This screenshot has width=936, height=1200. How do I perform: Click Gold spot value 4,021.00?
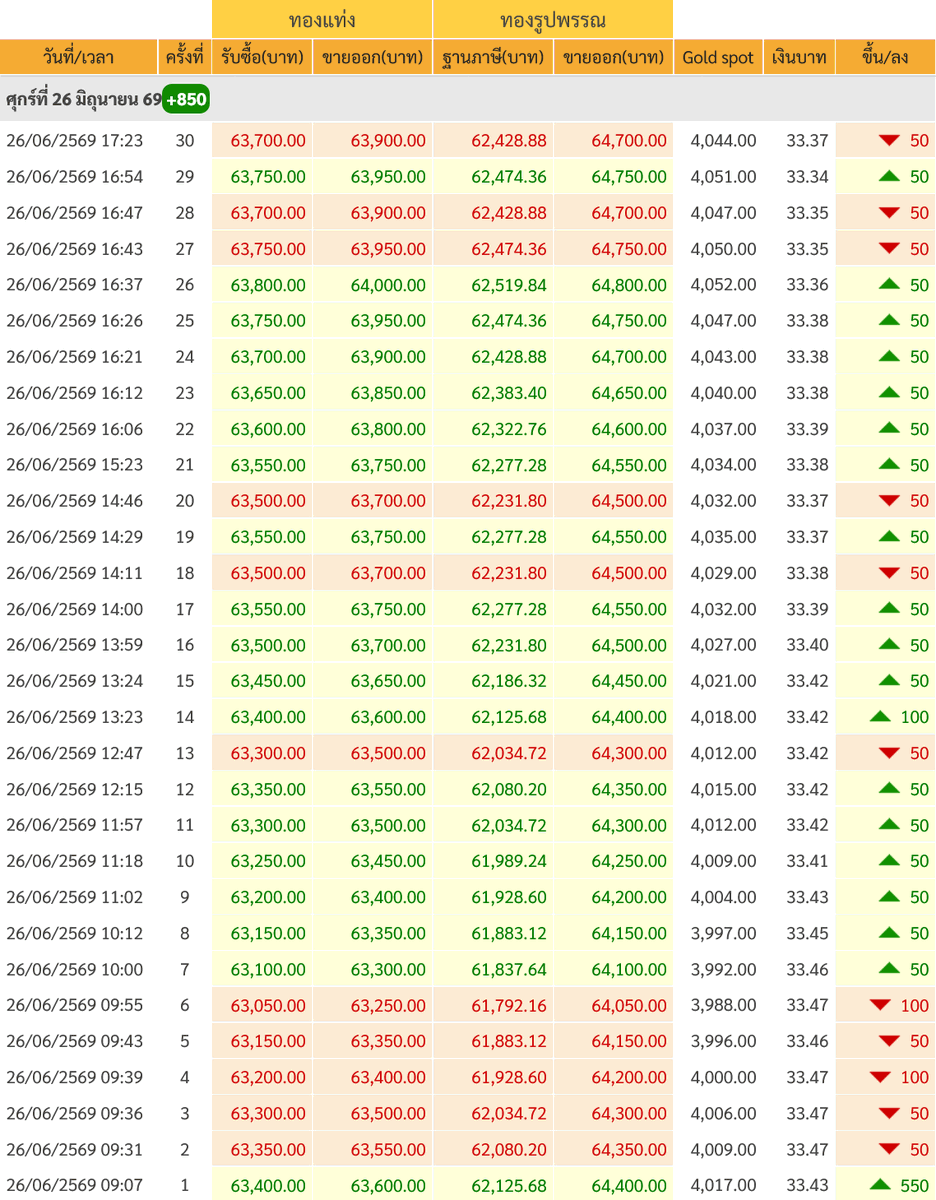[x=723, y=681]
